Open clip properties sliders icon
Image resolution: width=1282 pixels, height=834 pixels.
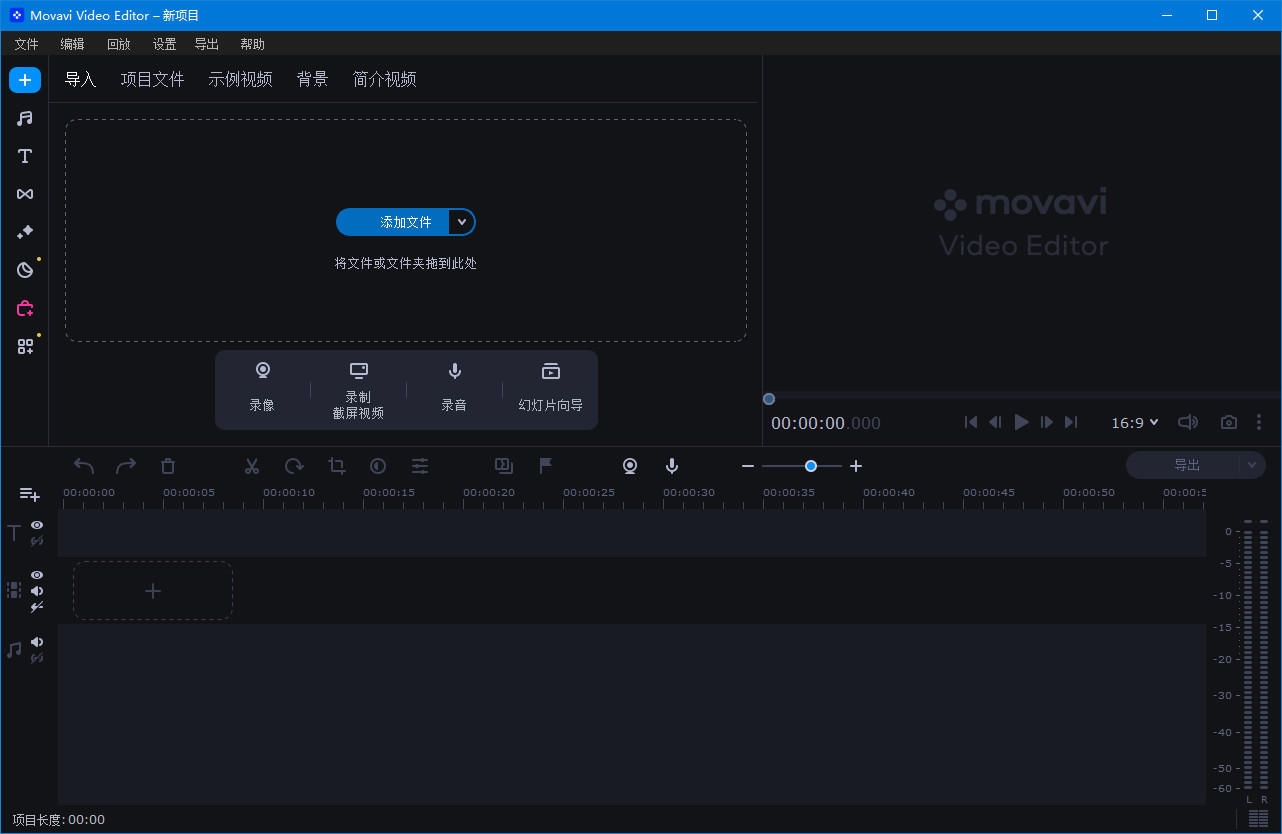point(420,466)
